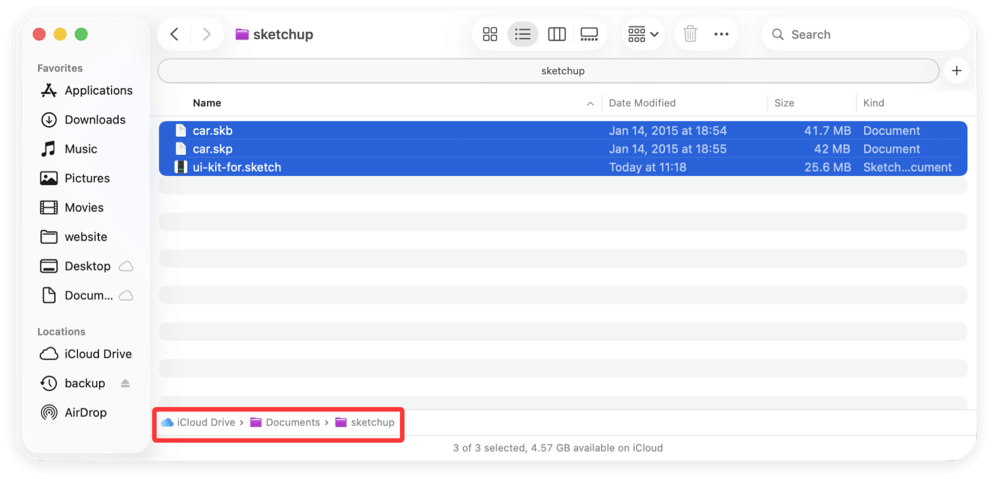Go forward with the right chevron
The height and width of the screenshot is (479, 992).
pyautogui.click(x=206, y=34)
